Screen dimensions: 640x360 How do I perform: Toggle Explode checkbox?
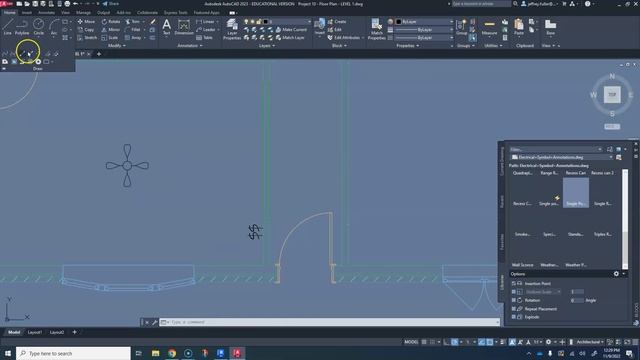coord(514,317)
